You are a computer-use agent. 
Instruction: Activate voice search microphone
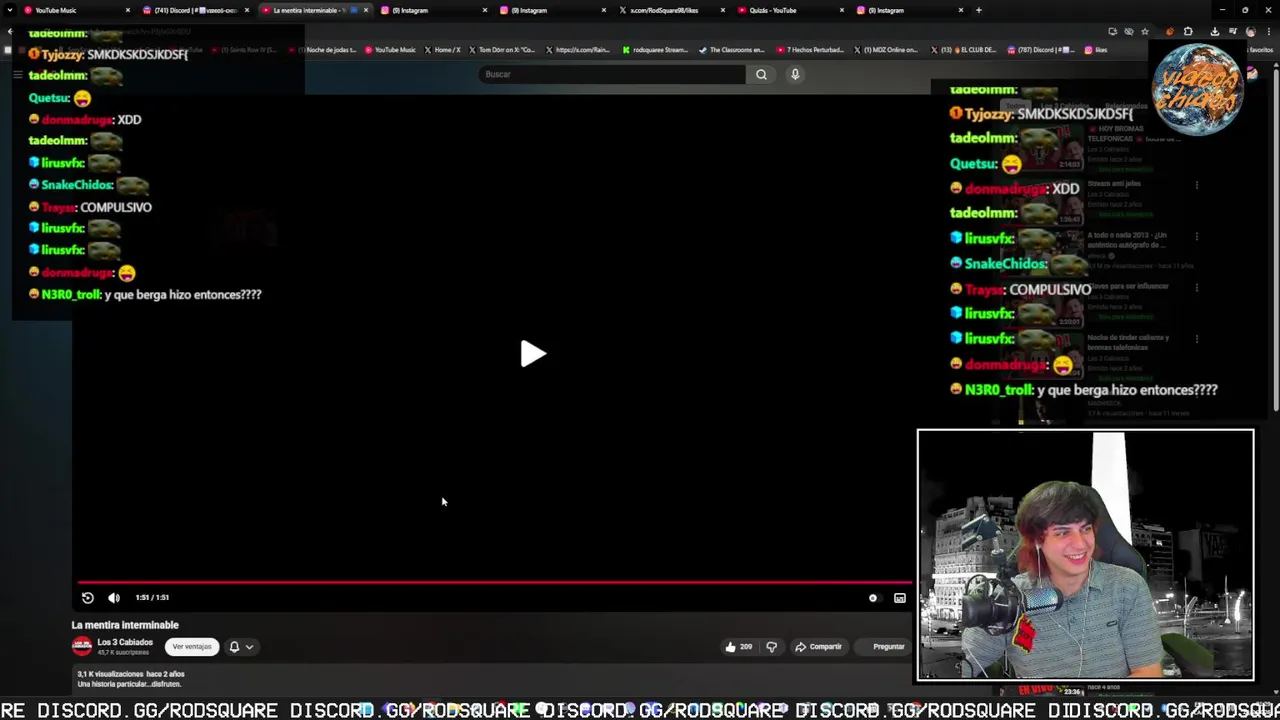795,74
